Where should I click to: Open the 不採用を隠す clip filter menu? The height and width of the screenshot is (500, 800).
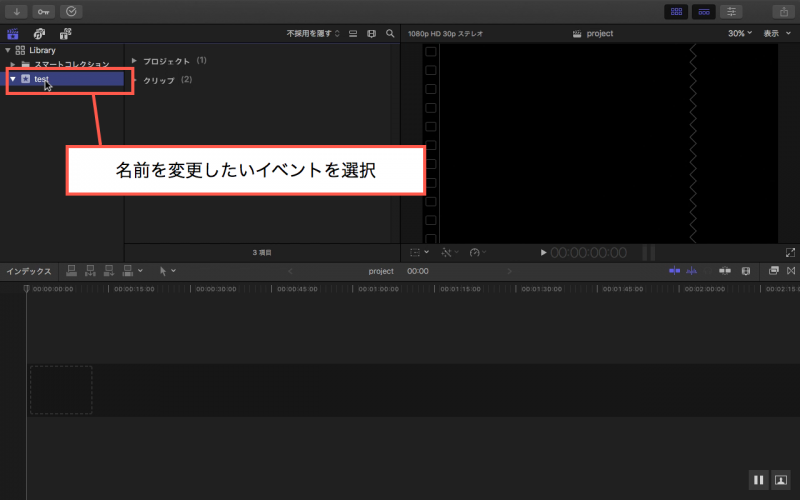coord(313,34)
